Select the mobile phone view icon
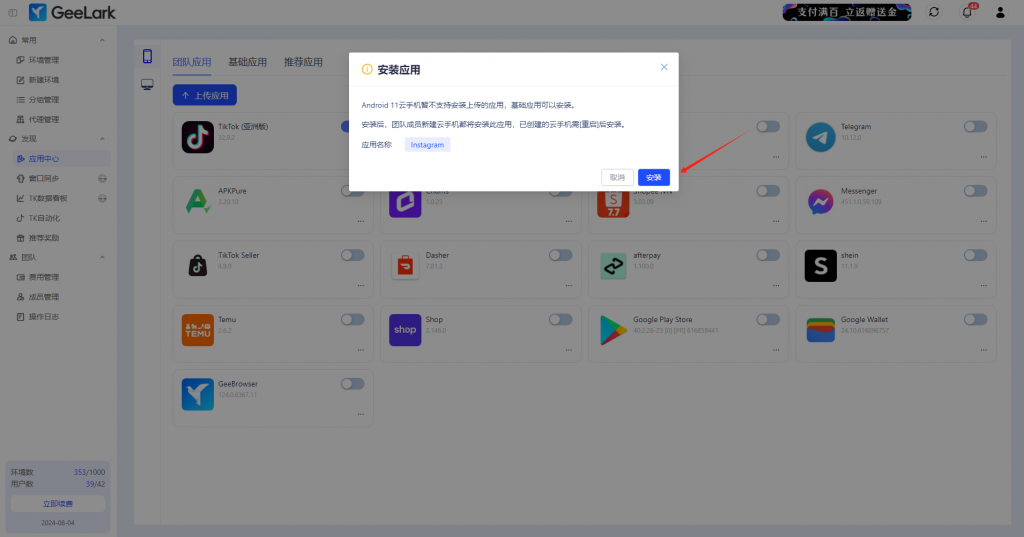This screenshot has width=1024, height=537. (147, 56)
